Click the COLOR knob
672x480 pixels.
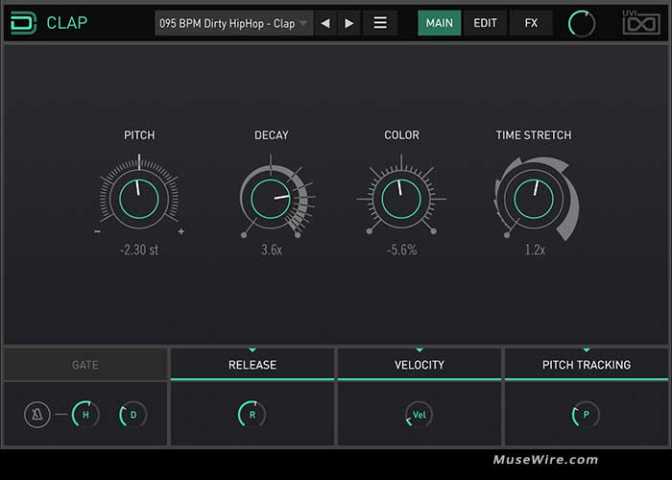[x=401, y=199]
